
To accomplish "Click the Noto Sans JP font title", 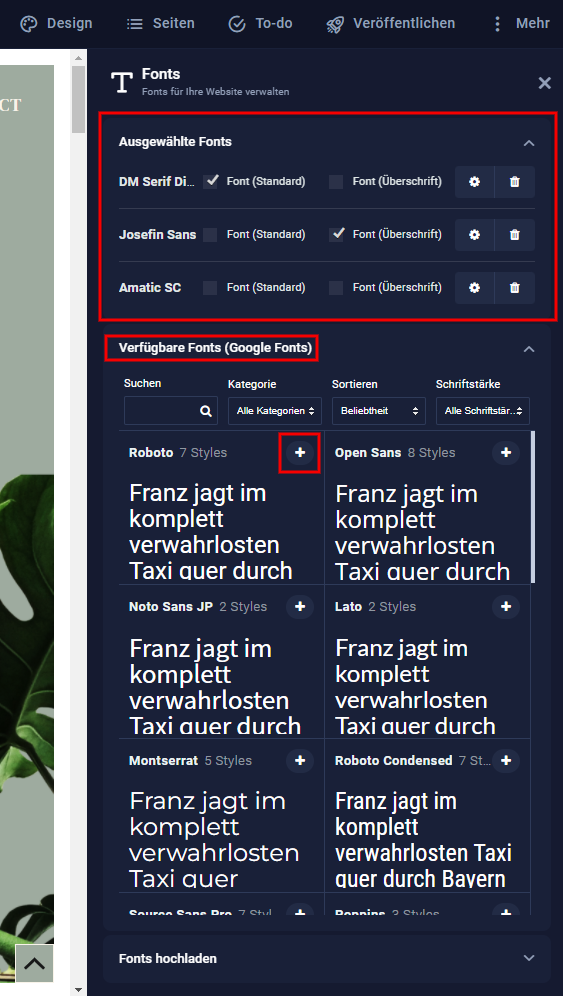I will pos(171,607).
